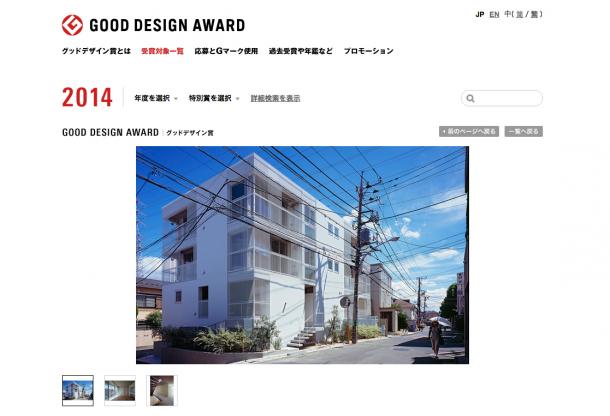Click the 詳細検索を表示 link

coord(275,98)
